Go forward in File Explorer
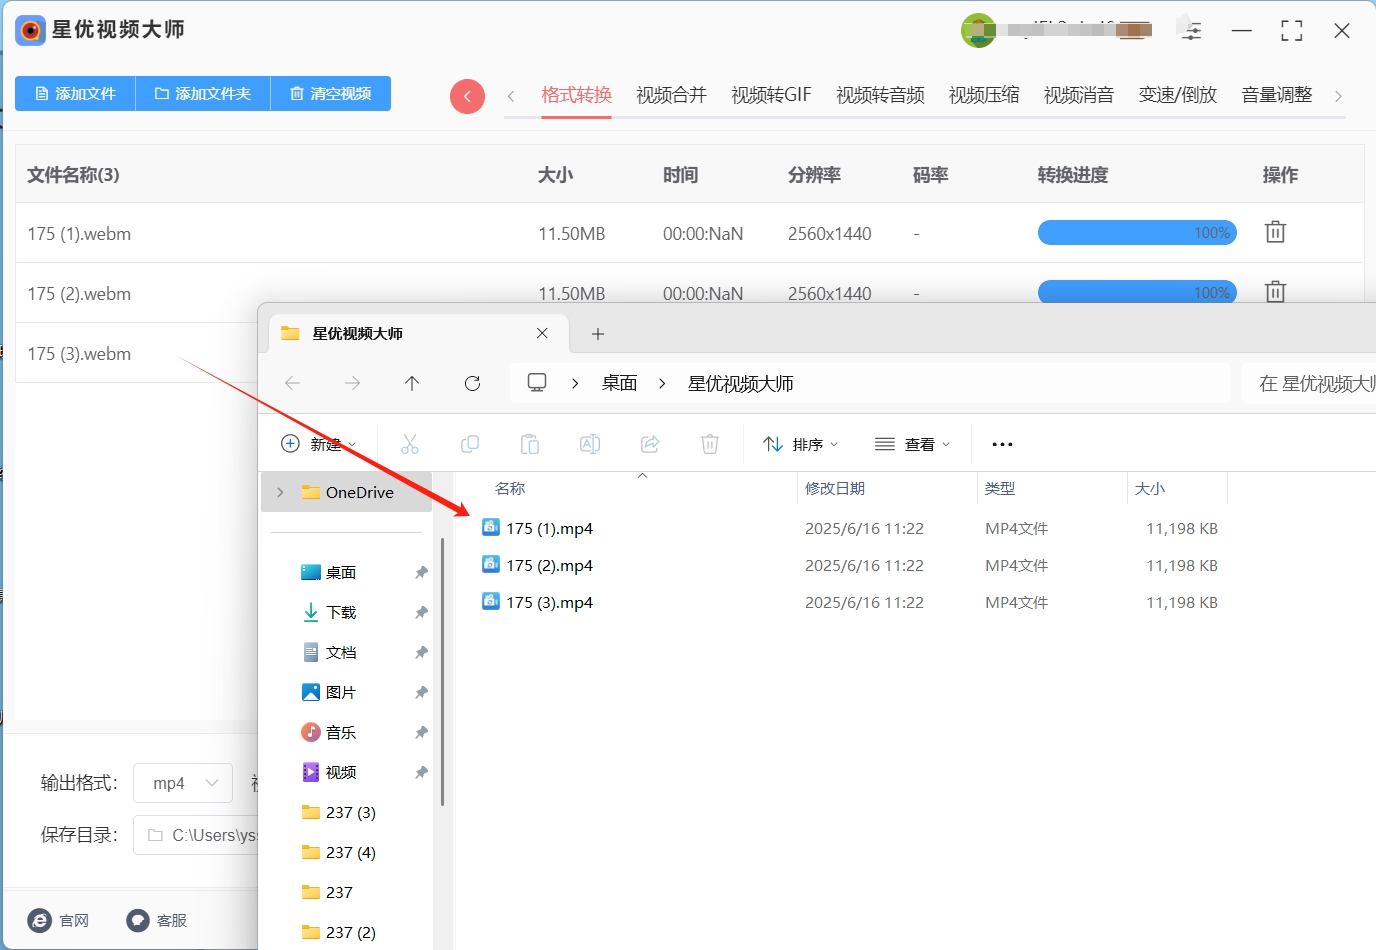This screenshot has width=1376, height=950. 352,383
